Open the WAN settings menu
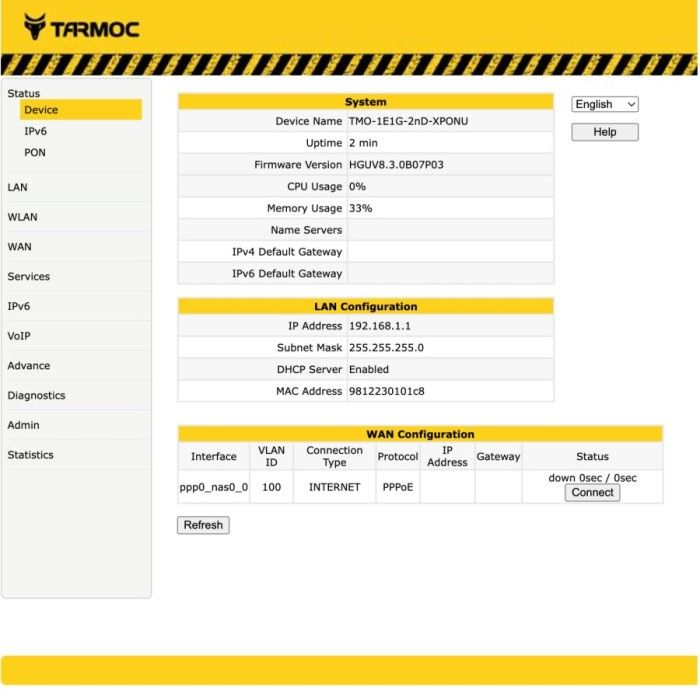700x690 pixels. tap(20, 247)
